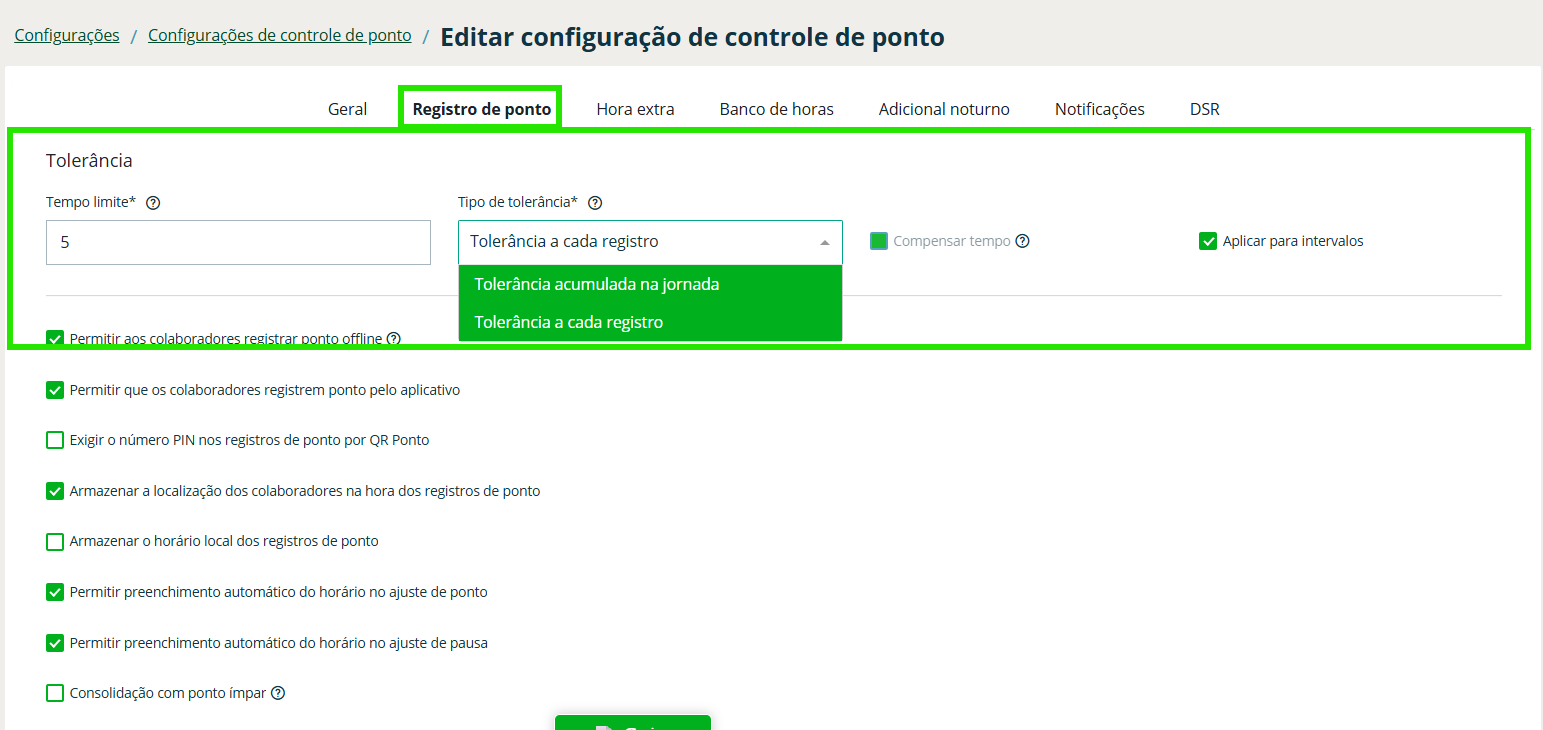This screenshot has height=730, width=1543.
Task: Follow the Configurações breadcrumb link
Action: pyautogui.click(x=67, y=36)
